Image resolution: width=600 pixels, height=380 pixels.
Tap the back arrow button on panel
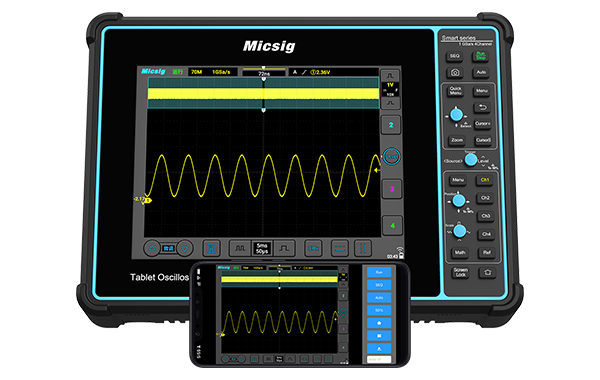click(482, 108)
